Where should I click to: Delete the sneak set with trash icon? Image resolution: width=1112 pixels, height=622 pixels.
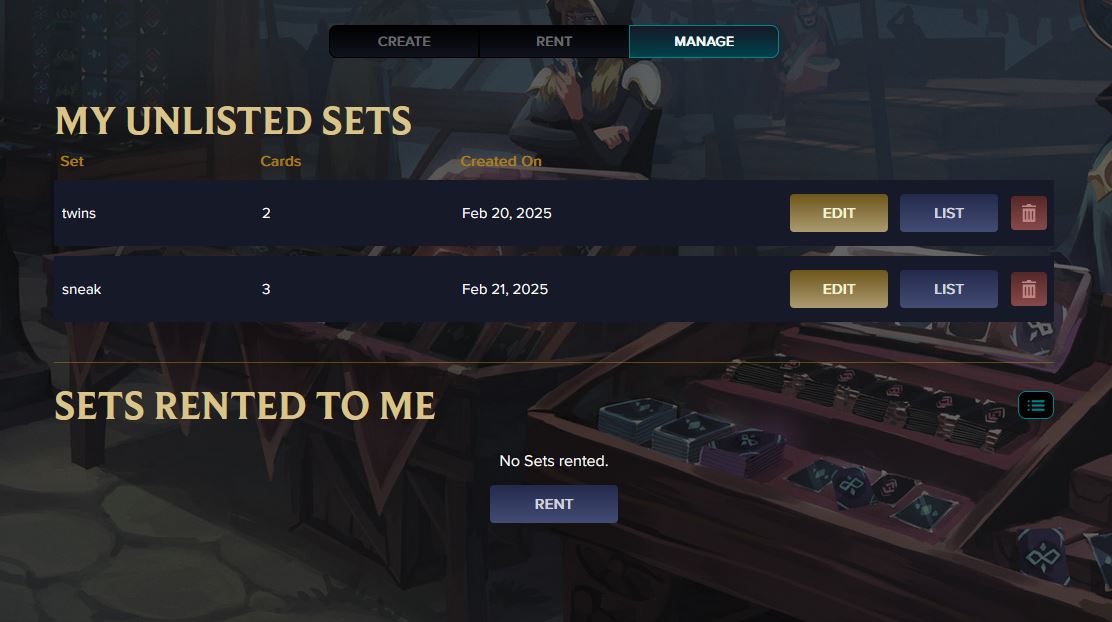tap(1028, 289)
